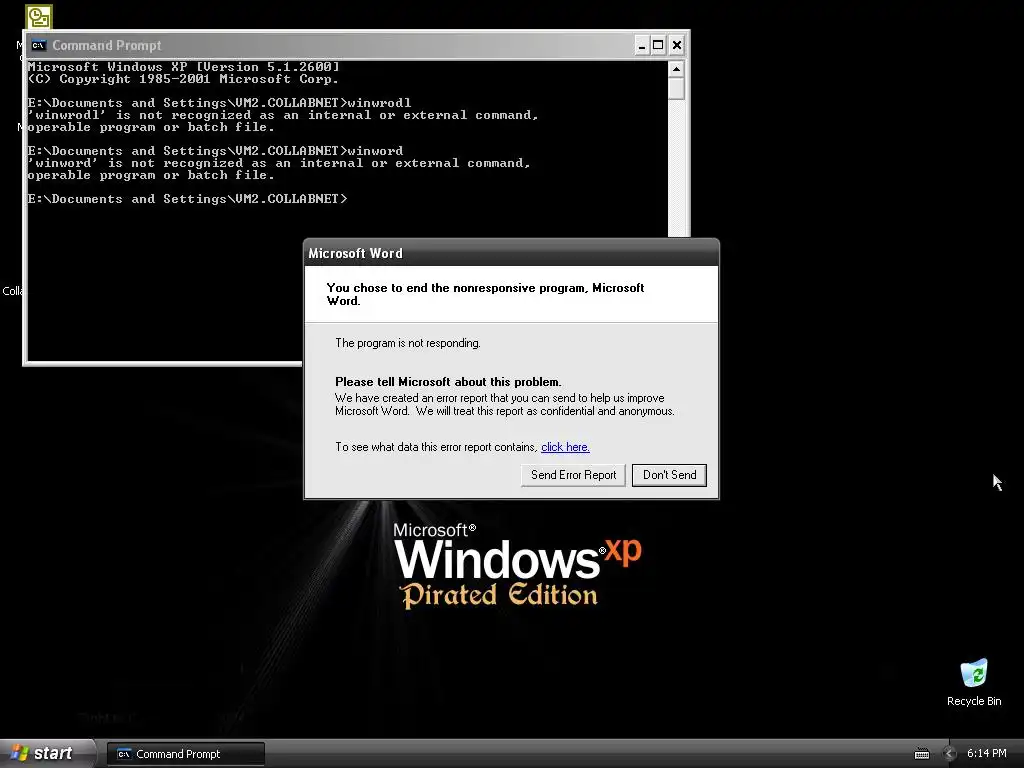Click the Microsoft Word dialog title bar
This screenshot has height=768, width=1024.
coord(511,253)
